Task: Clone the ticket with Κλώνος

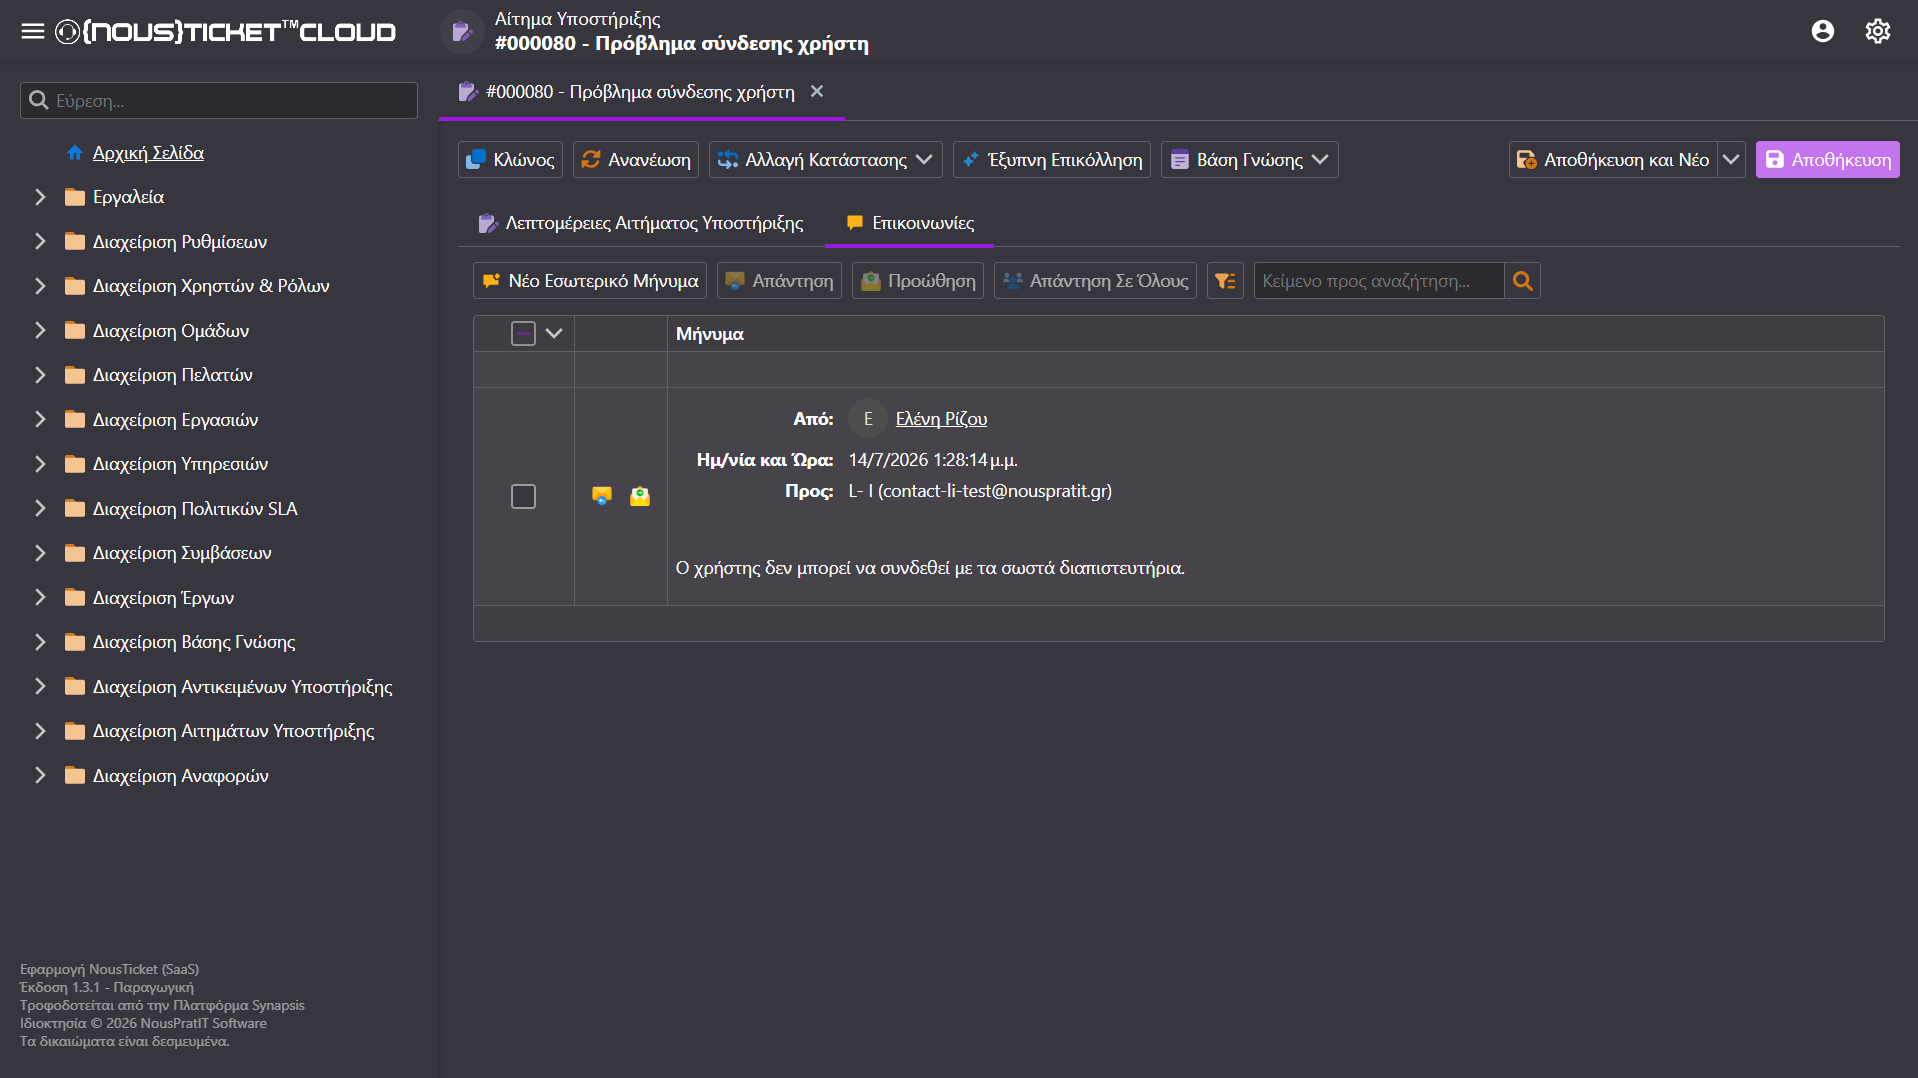Action: click(510, 160)
